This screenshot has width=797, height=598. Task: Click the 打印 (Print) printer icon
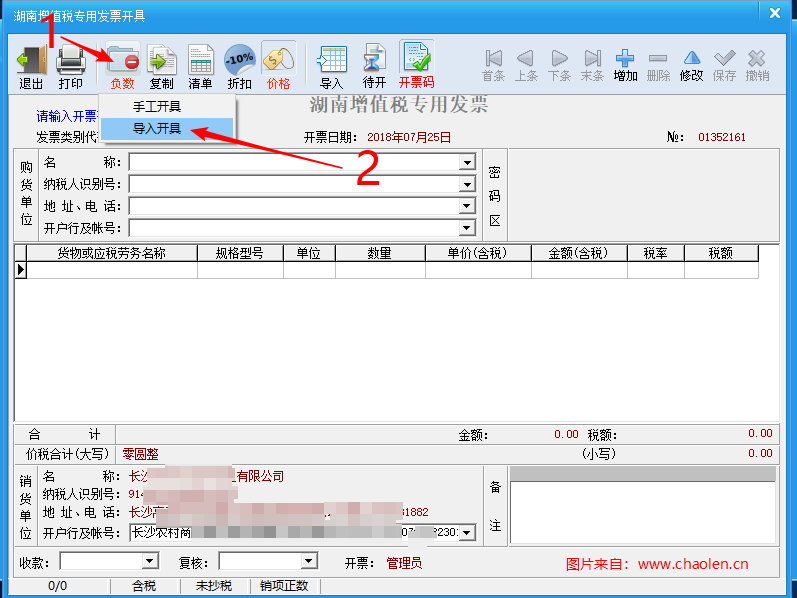click(71, 66)
